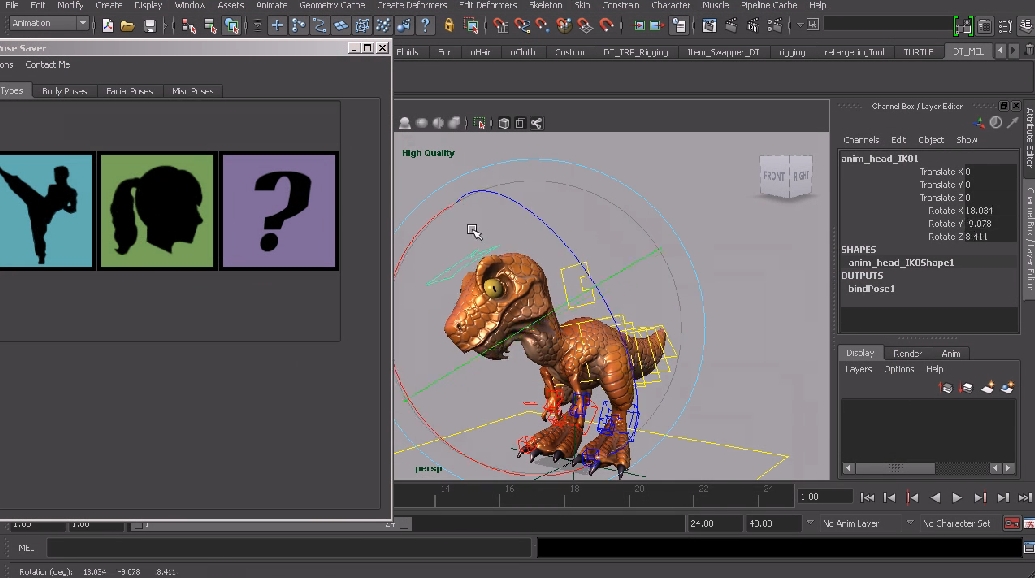Viewport: 1035px width, 578px height.
Task: Select the Custom shelf tab
Action: [570, 51]
